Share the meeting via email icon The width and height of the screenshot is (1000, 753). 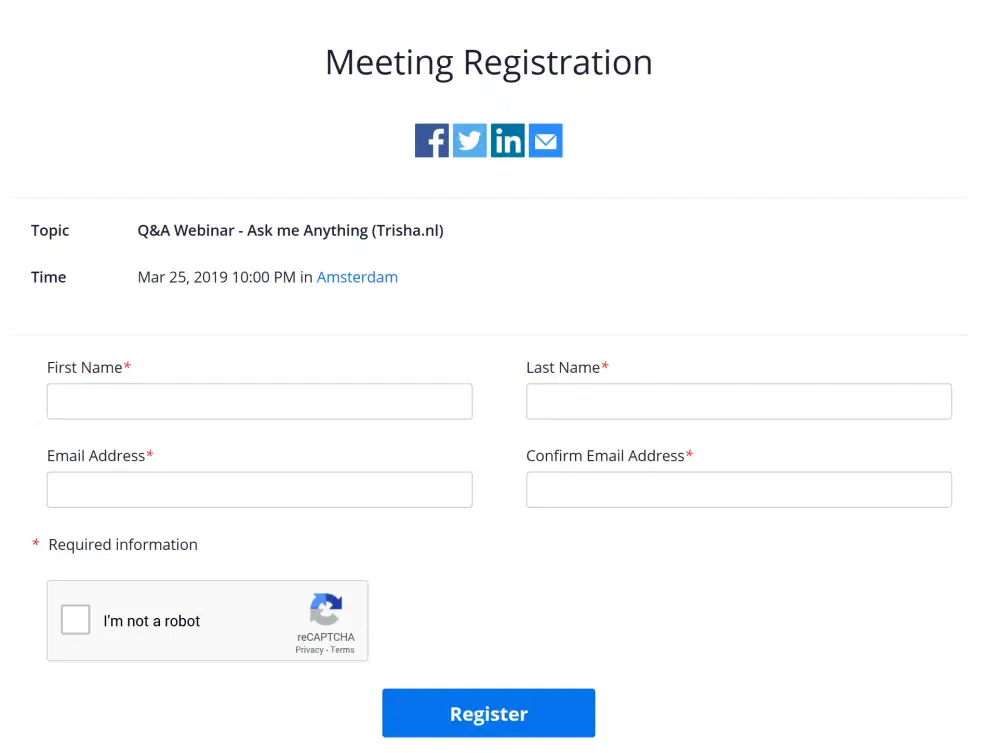[x=546, y=141]
